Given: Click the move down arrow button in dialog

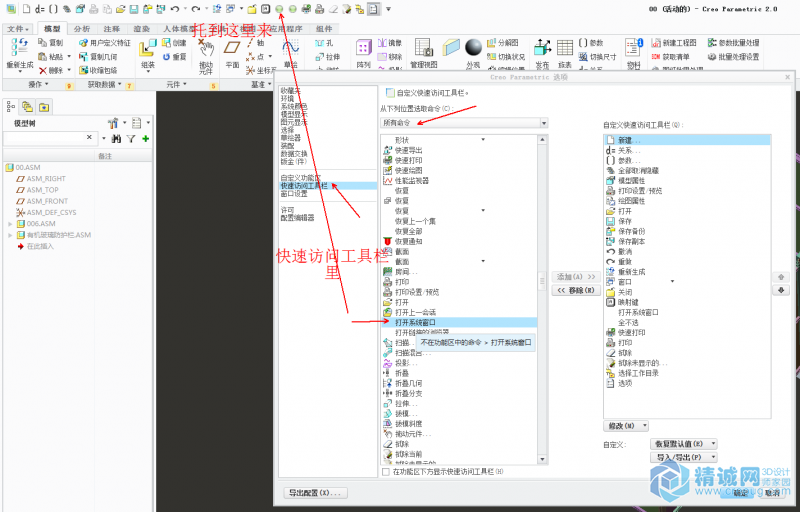Looking at the screenshot, I should tap(781, 290).
